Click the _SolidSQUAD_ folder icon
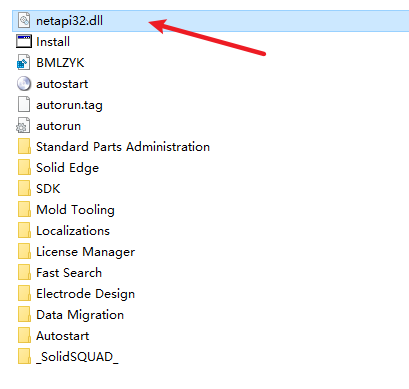Screen dimensions: 409x389 coord(24,356)
